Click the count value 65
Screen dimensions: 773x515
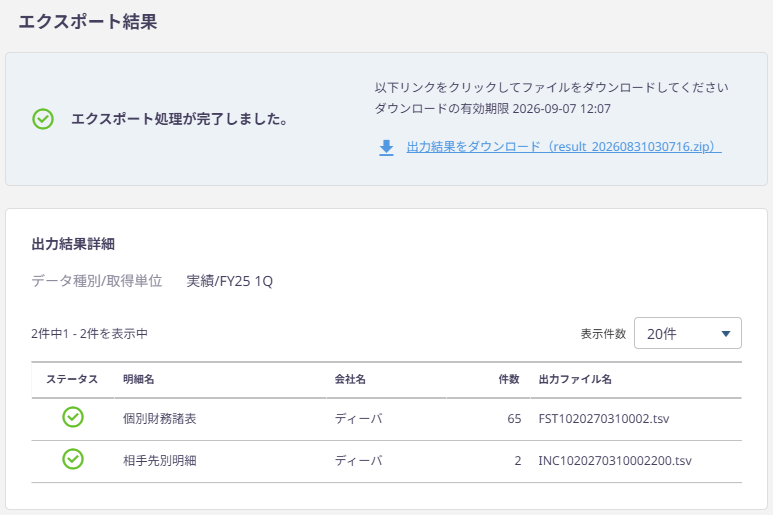coord(514,419)
